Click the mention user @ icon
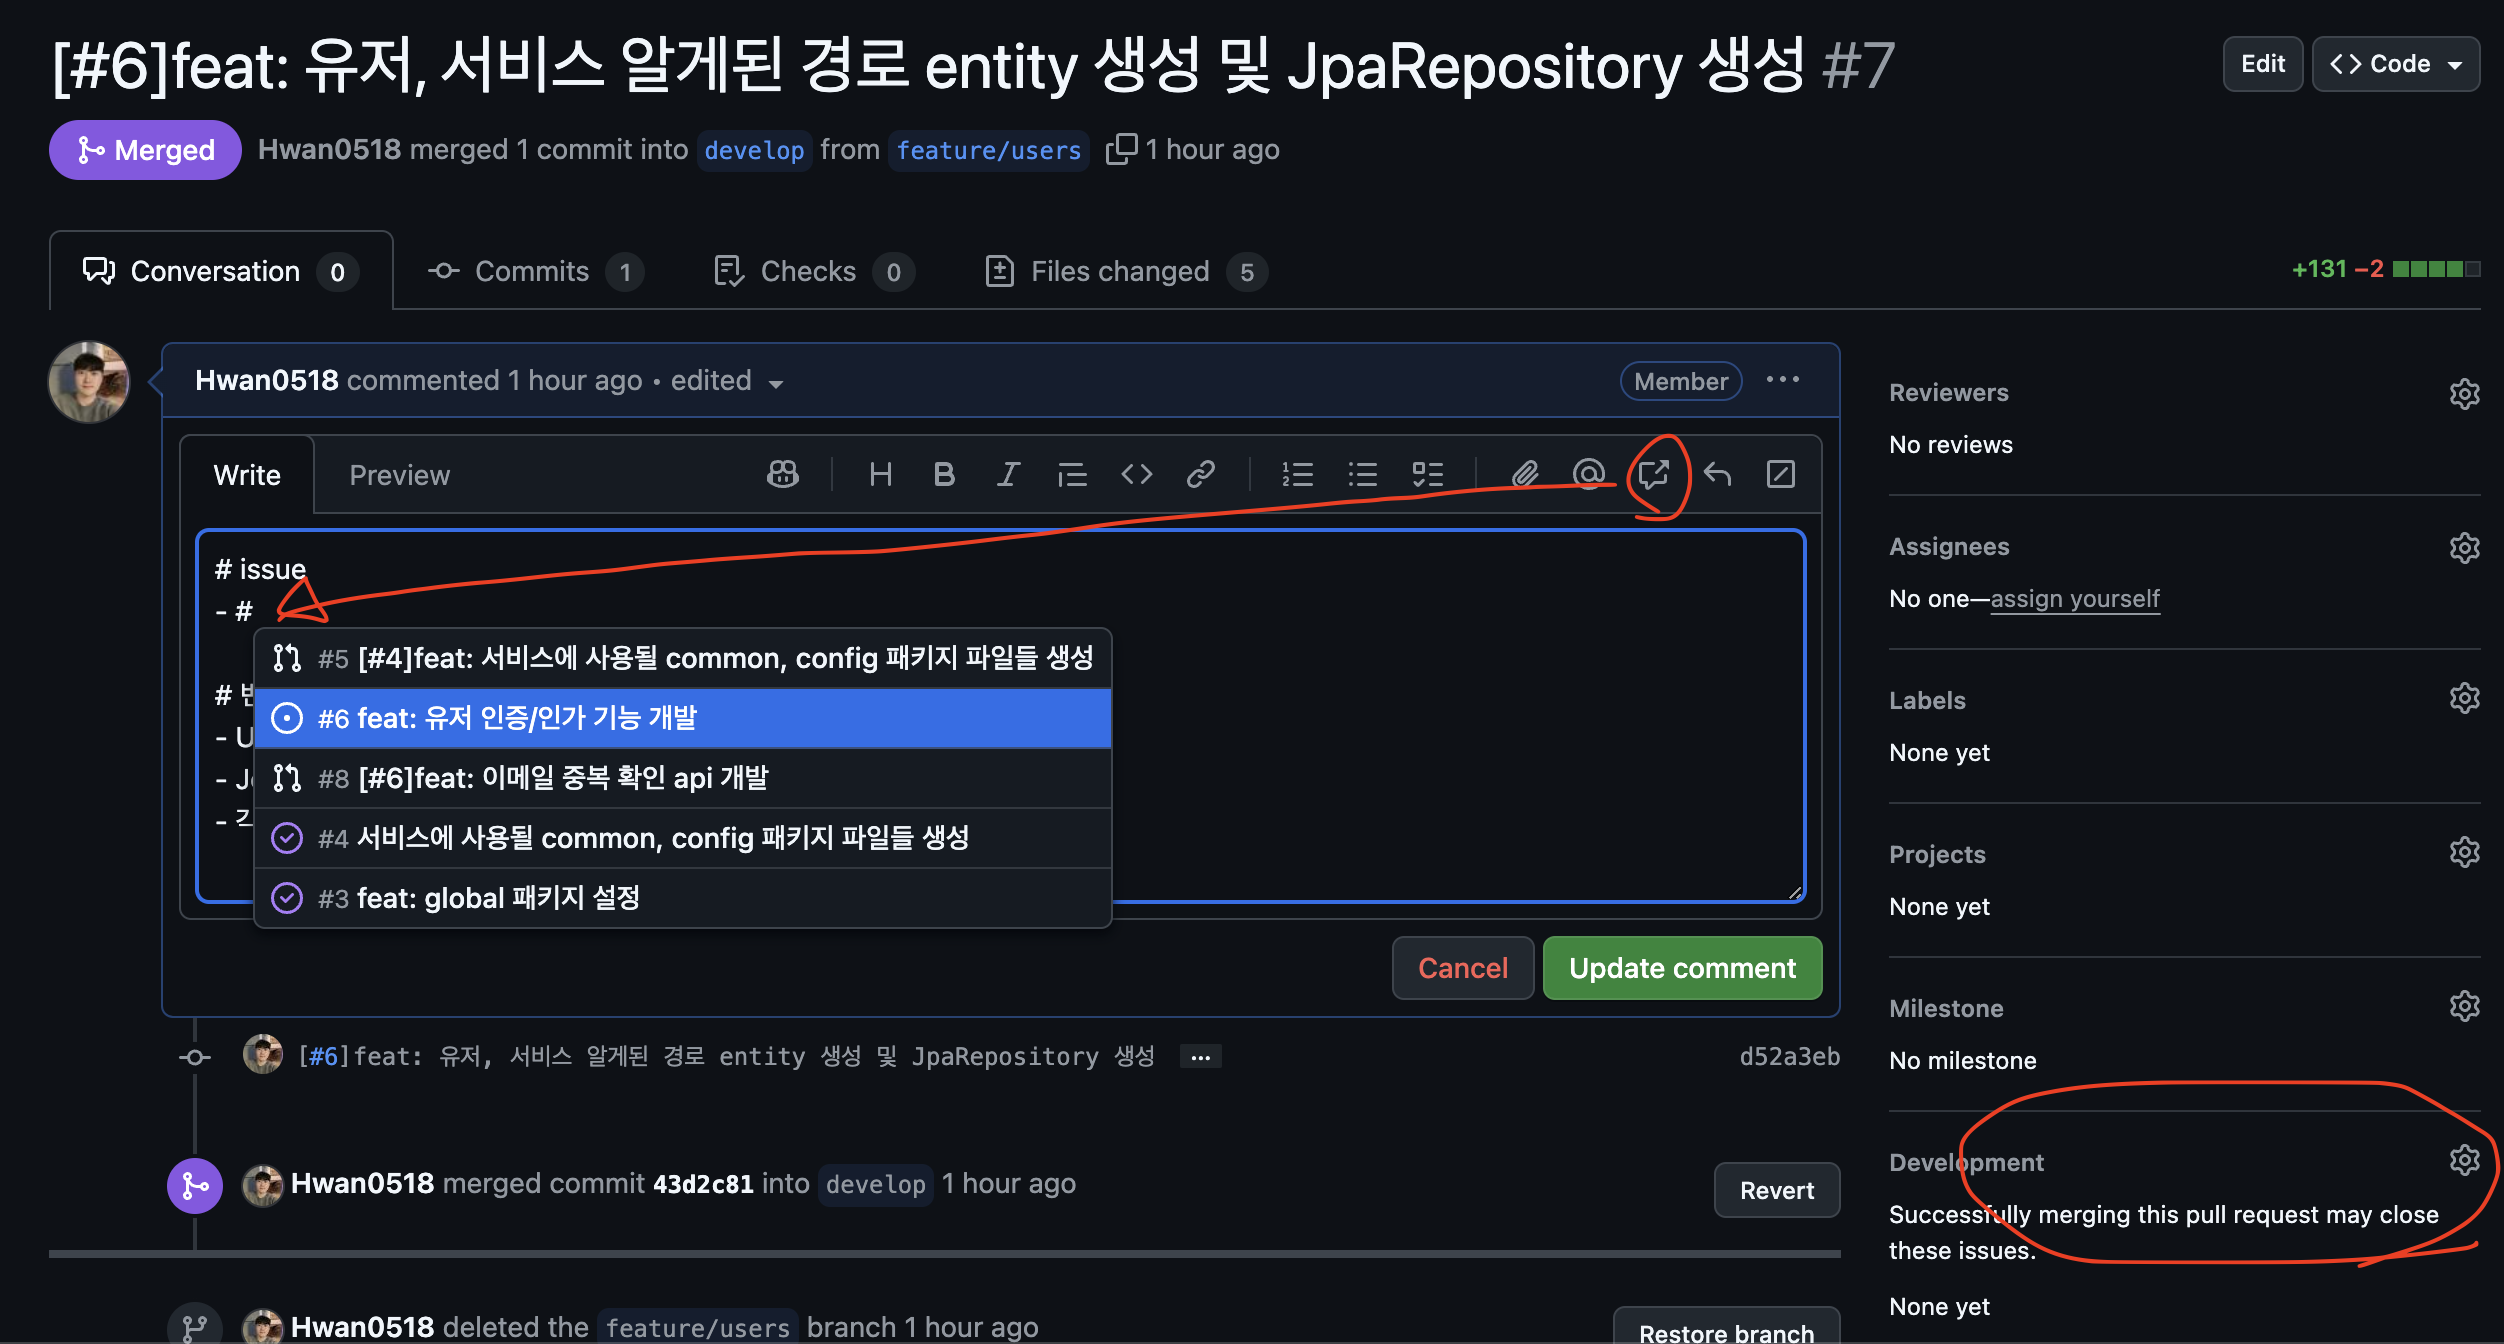Screen dimensions: 2504x1344 click(x=1588, y=474)
